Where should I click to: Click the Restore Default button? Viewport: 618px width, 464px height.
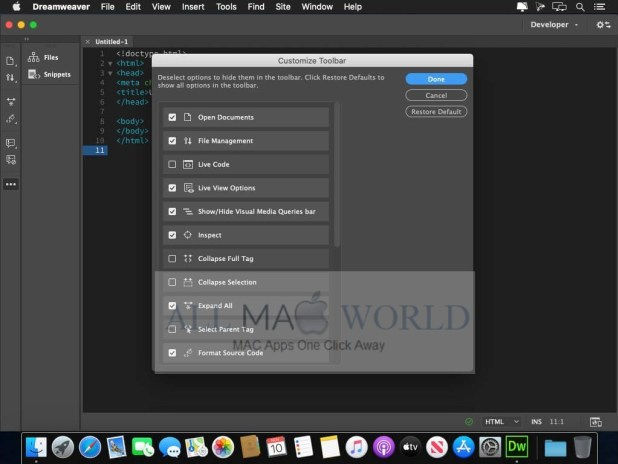coord(436,112)
